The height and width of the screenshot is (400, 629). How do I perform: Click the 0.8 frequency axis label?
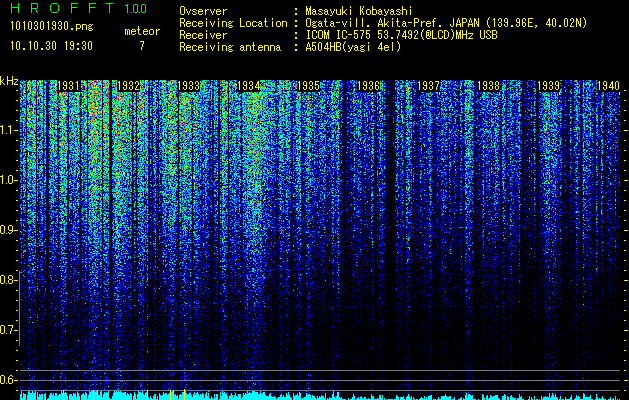click(x=8, y=280)
